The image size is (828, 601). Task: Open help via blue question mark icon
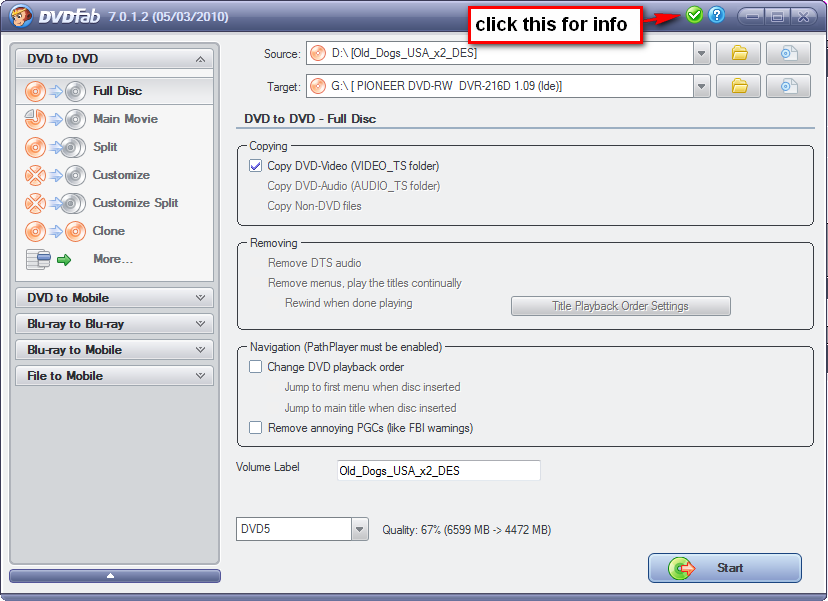tap(717, 15)
